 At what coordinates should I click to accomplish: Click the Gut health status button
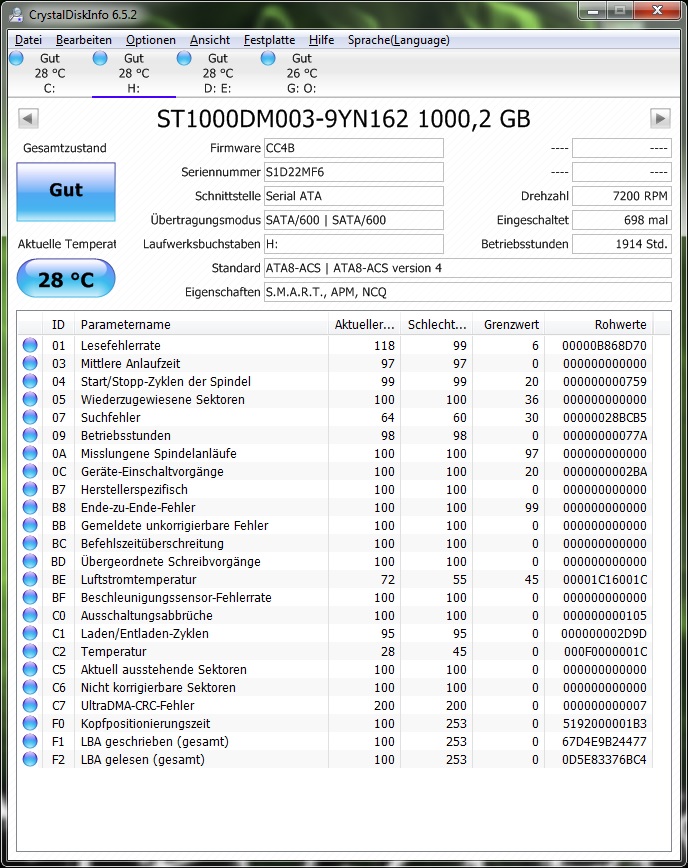[66, 192]
